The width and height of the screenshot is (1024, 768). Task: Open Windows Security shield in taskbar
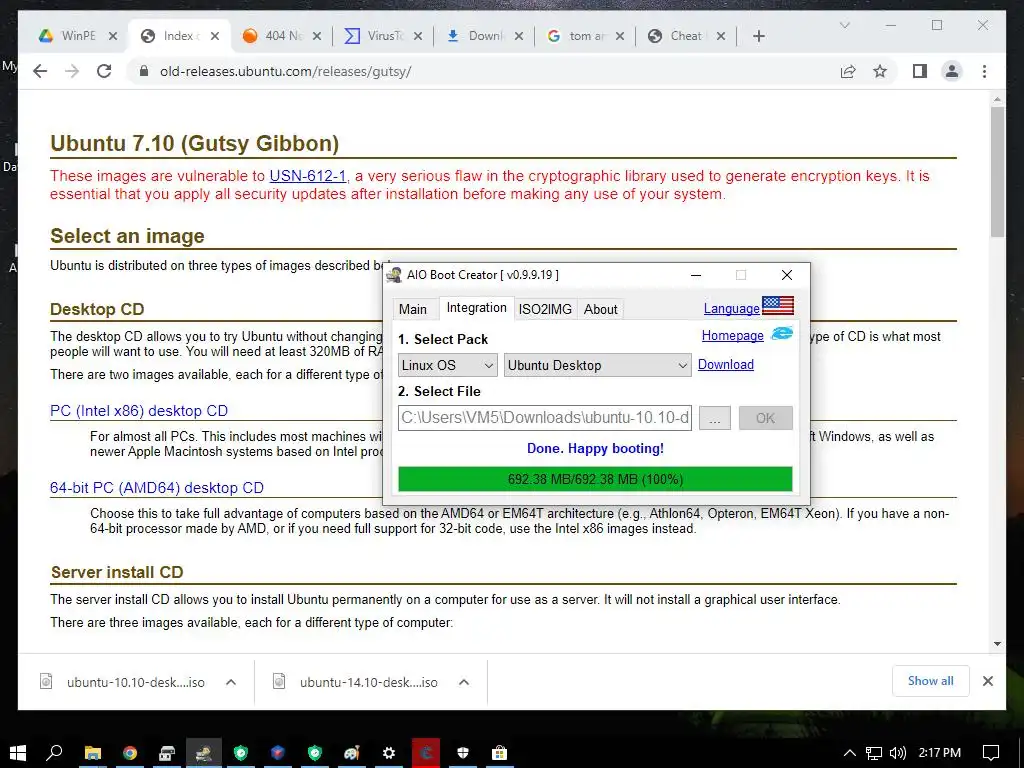(x=463, y=753)
